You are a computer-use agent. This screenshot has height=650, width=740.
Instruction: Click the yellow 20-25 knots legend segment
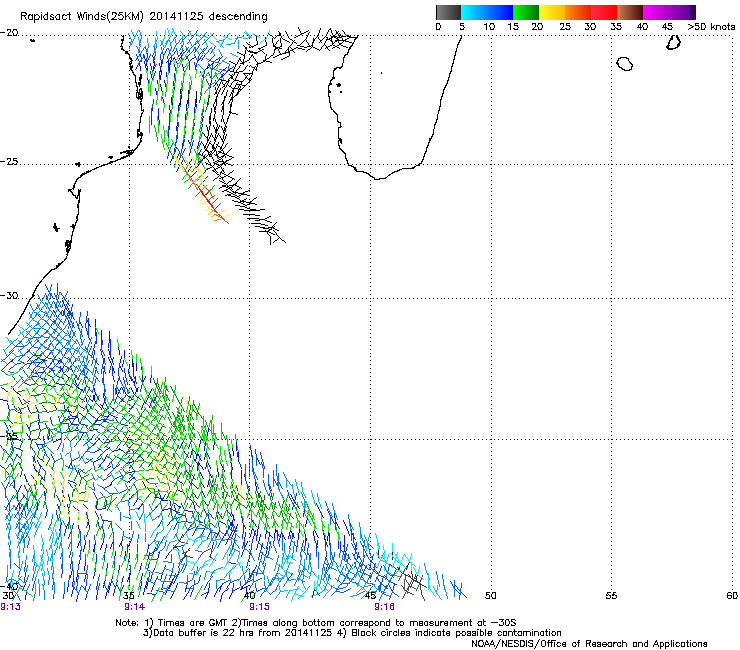point(552,12)
